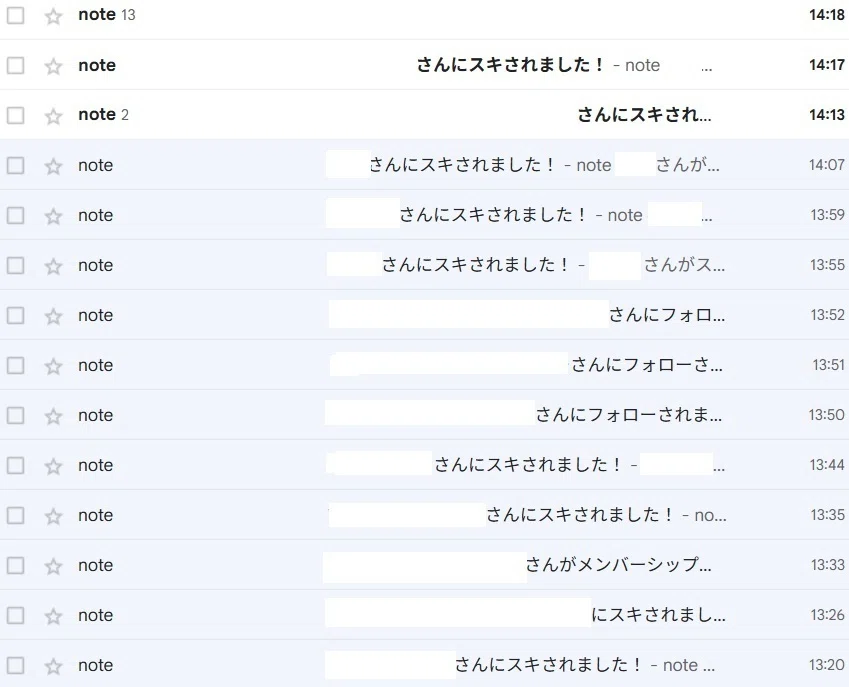Star the note email from 13:35

53,516
